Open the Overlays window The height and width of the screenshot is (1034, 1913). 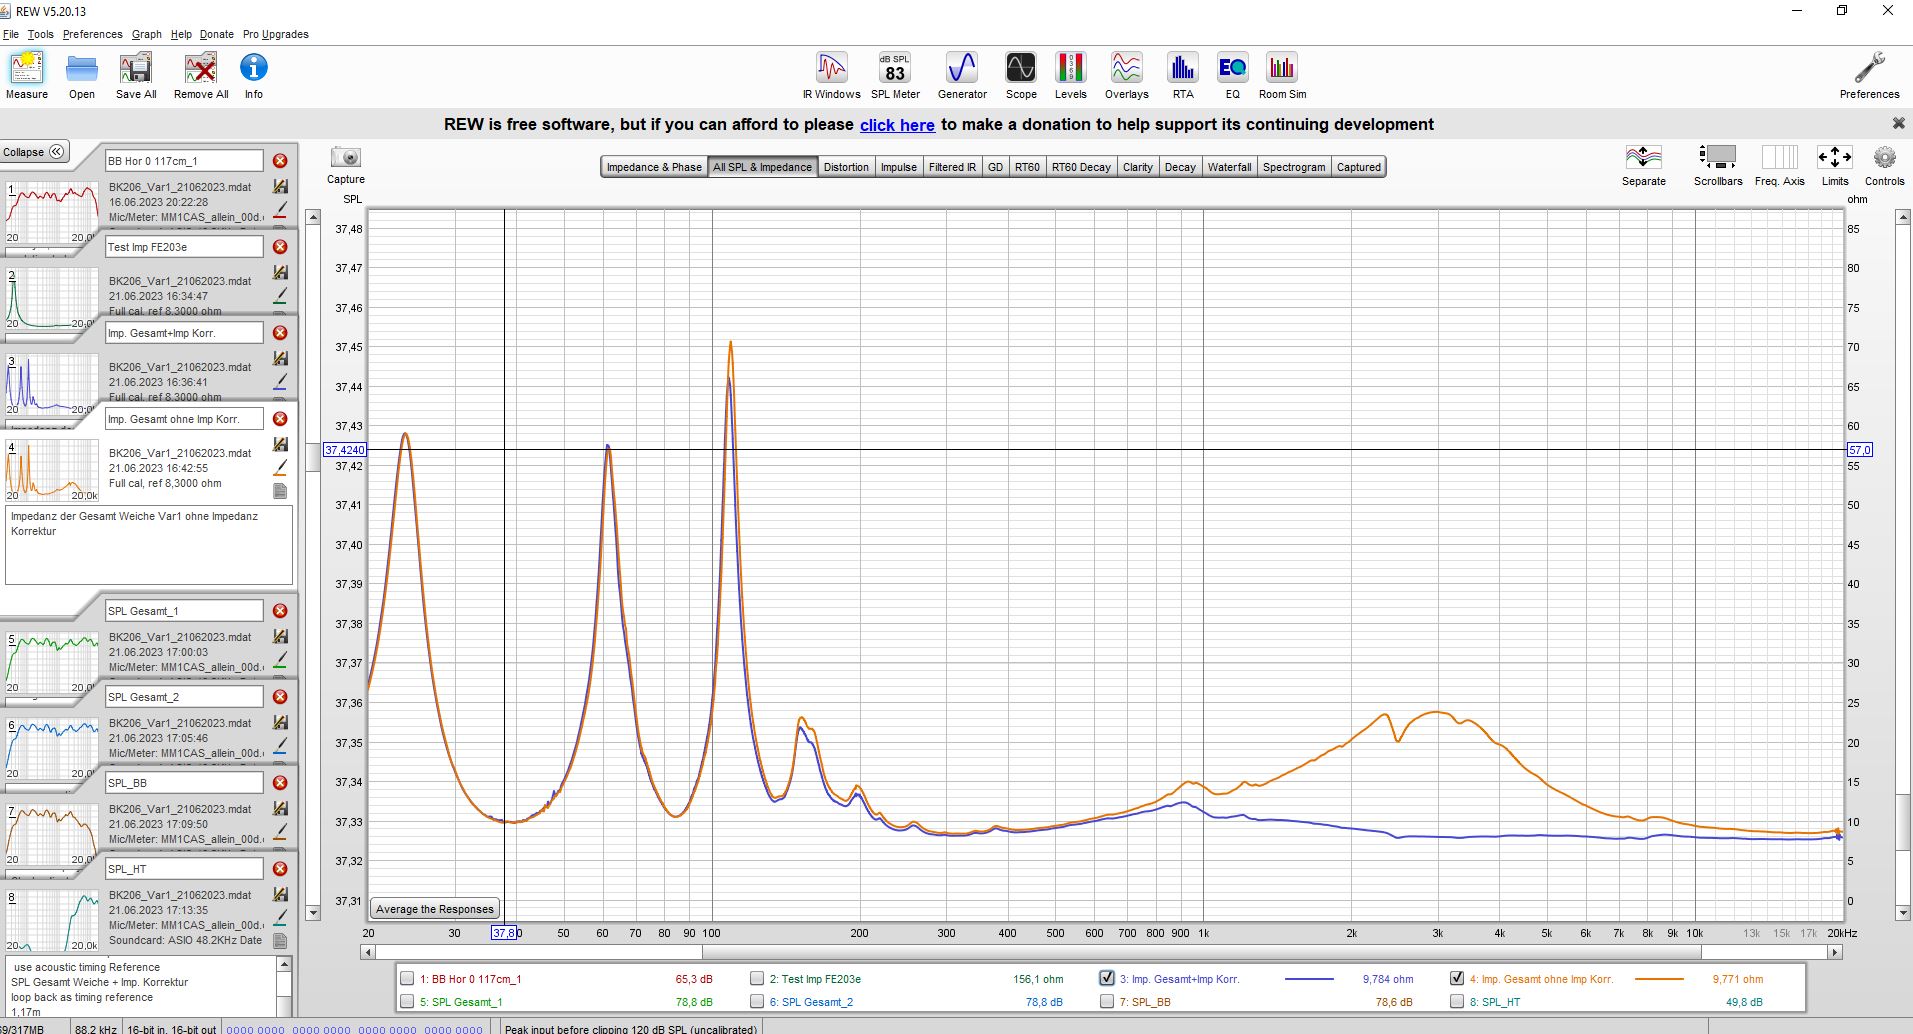click(x=1126, y=76)
